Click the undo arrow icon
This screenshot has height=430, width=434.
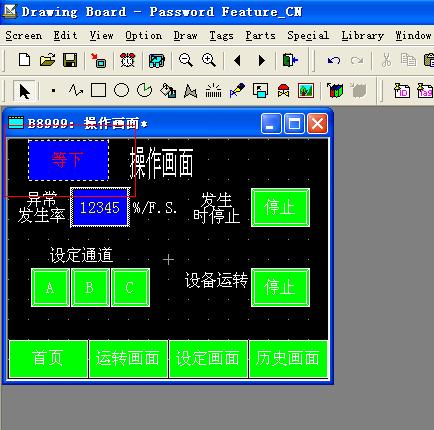click(334, 61)
